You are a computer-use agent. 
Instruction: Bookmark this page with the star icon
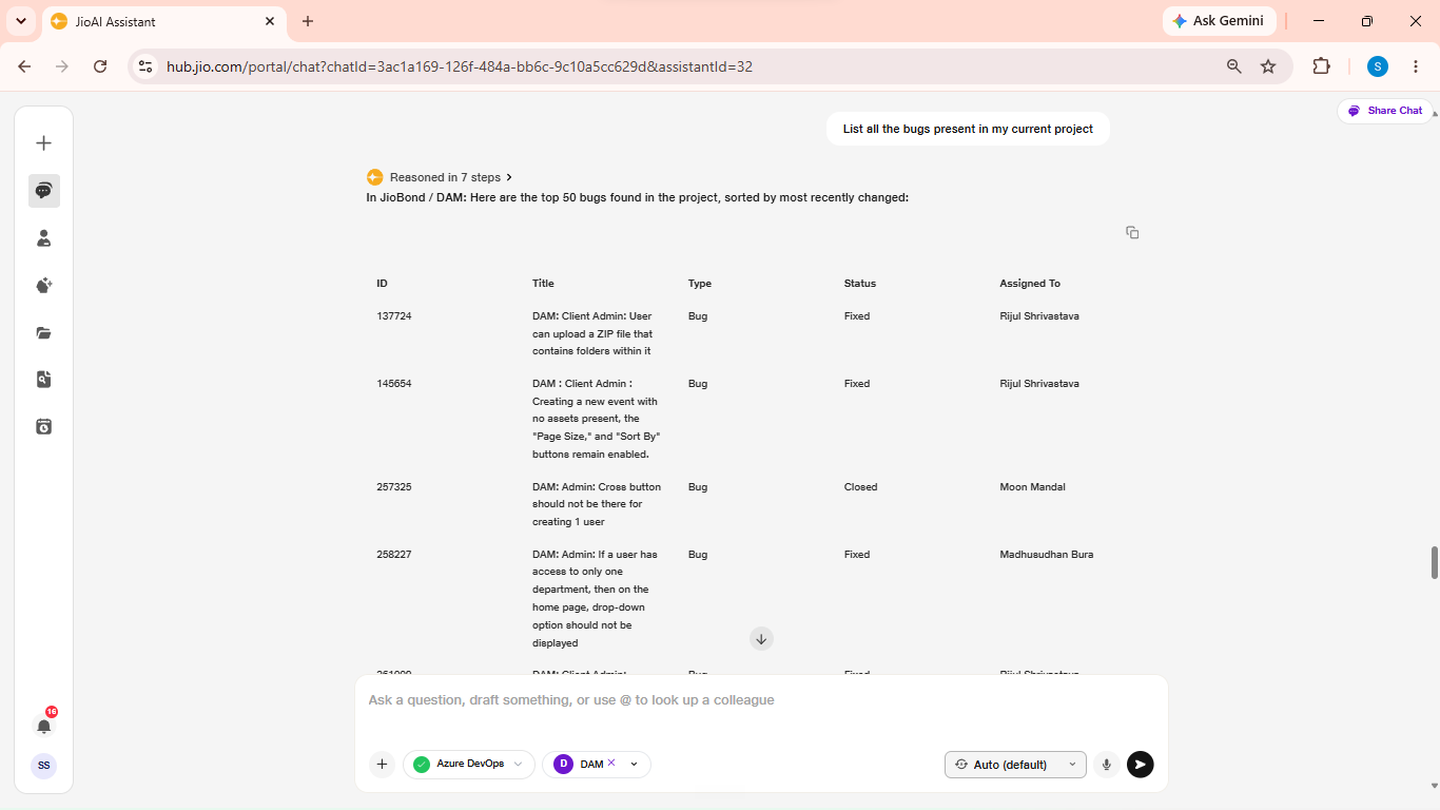point(1268,66)
